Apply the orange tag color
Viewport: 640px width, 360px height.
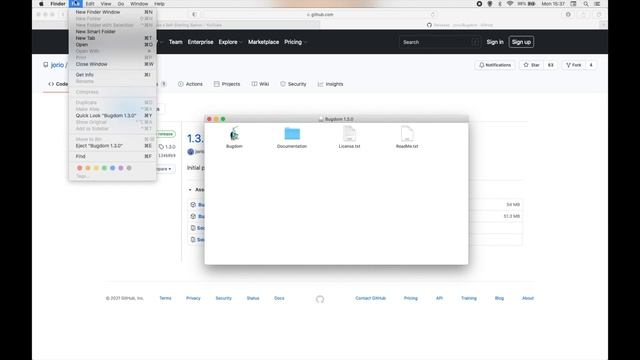point(88,168)
